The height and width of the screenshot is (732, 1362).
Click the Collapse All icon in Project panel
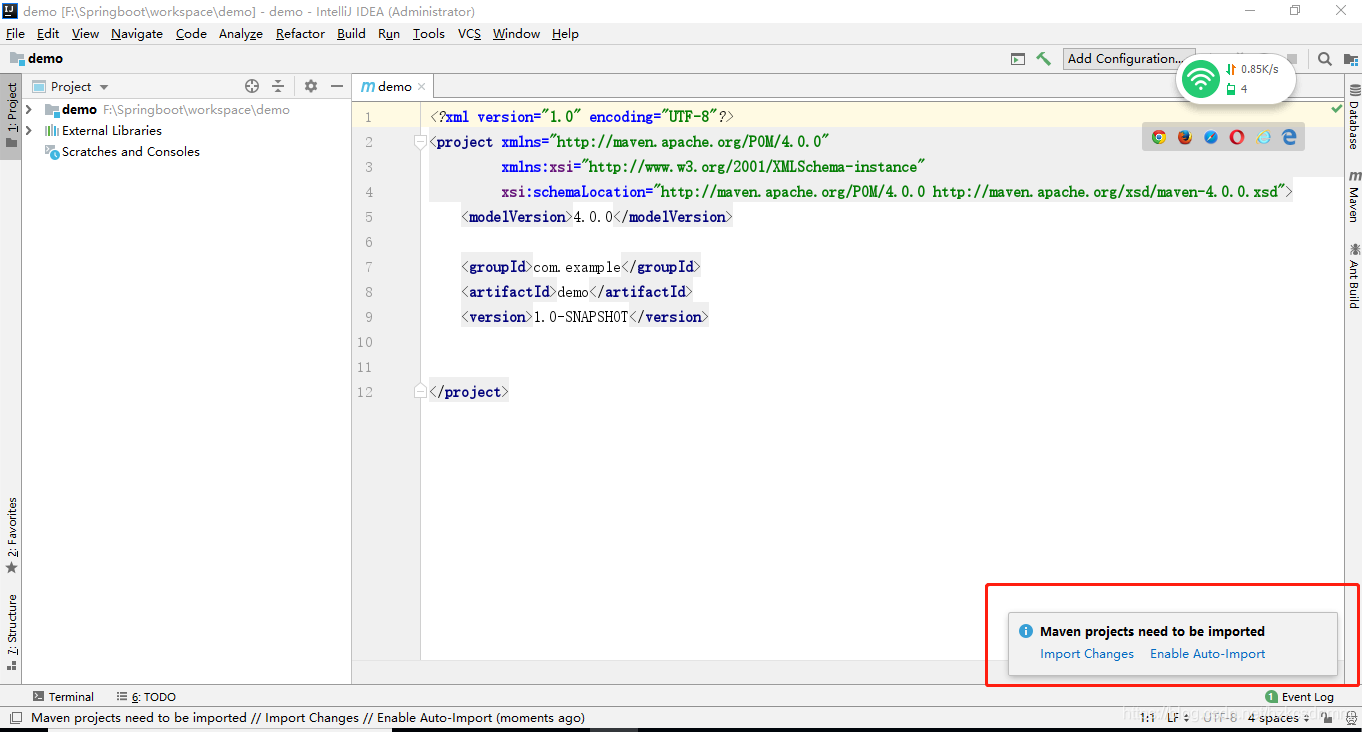(x=278, y=86)
